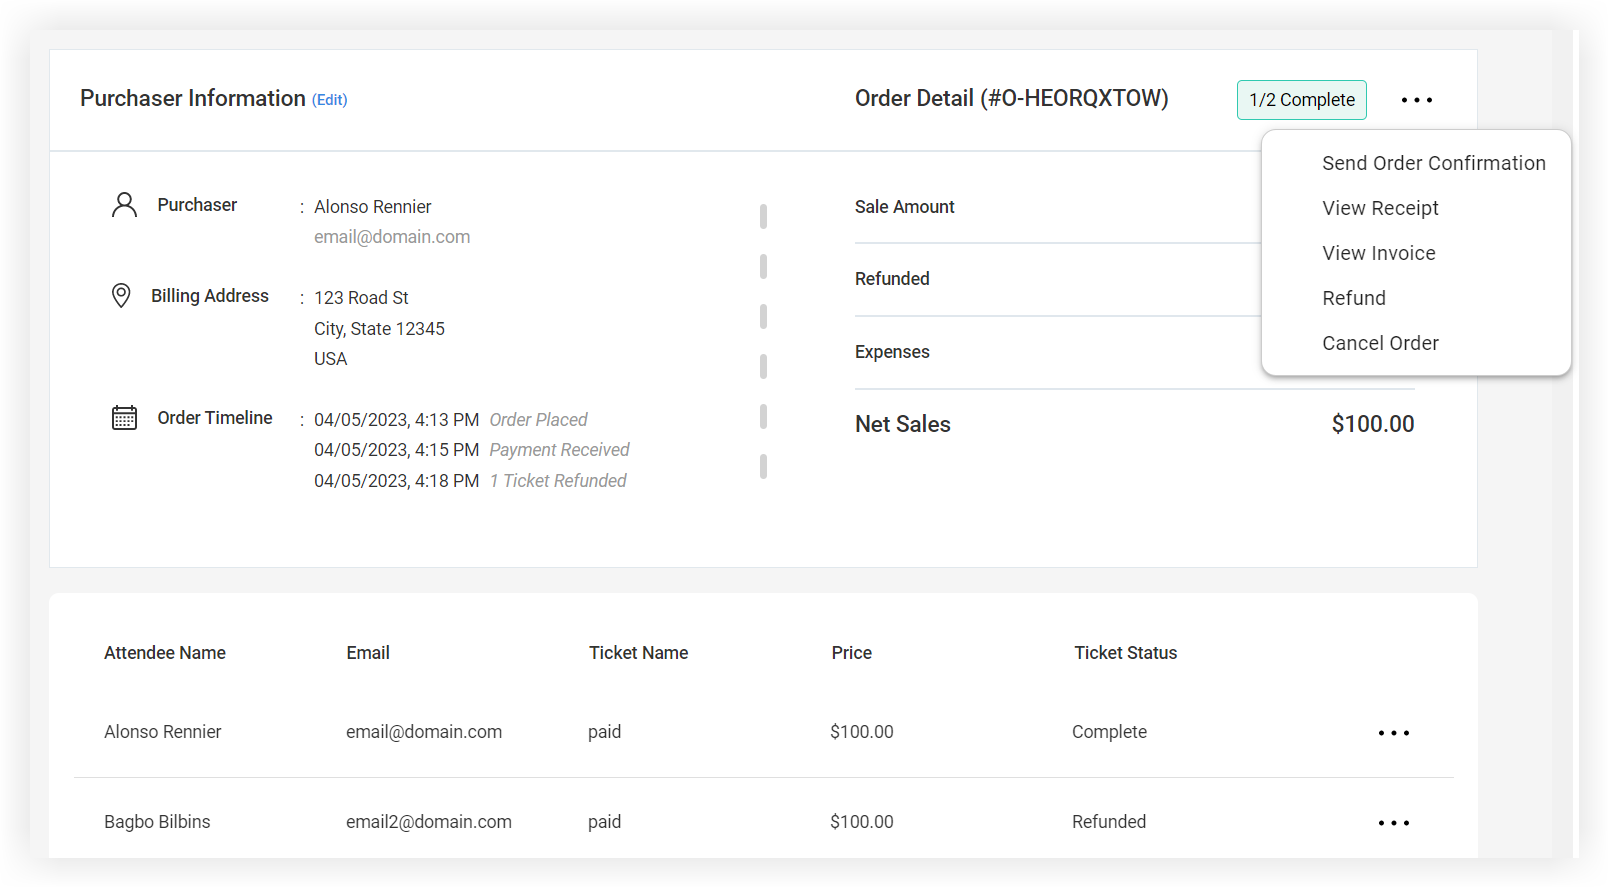
Task: Click the Ticket Status column header
Action: (1125, 653)
